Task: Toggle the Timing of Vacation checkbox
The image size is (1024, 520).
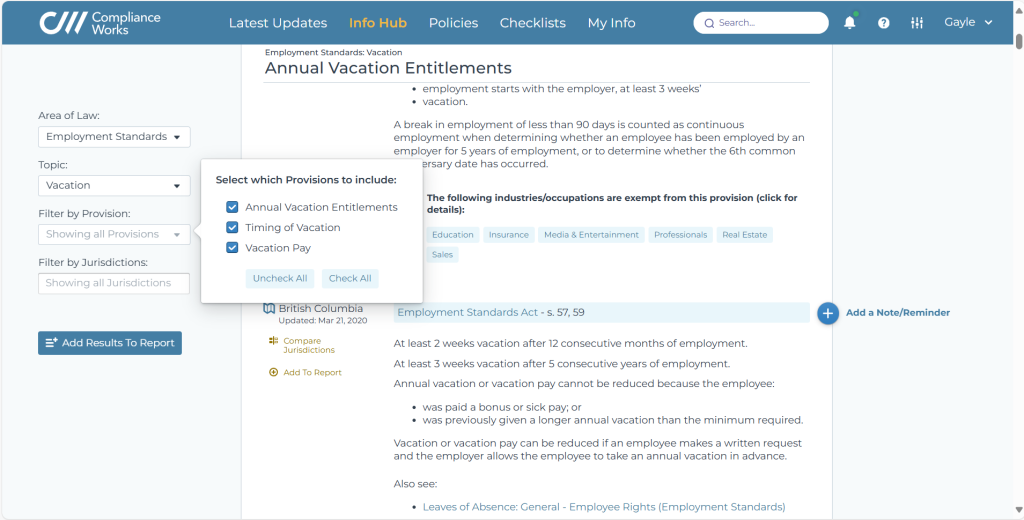Action: pyautogui.click(x=232, y=227)
